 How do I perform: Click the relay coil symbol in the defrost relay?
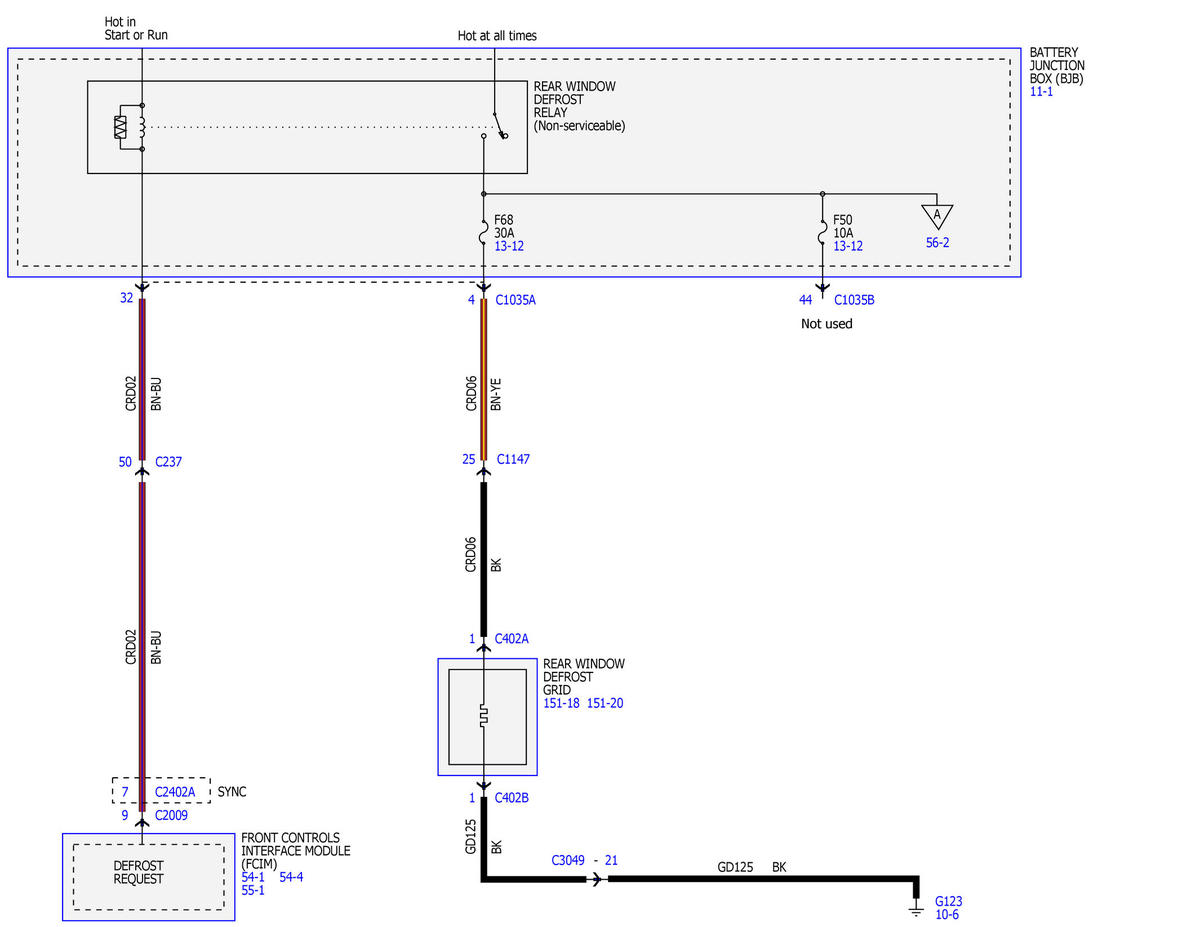pyautogui.click(x=142, y=127)
